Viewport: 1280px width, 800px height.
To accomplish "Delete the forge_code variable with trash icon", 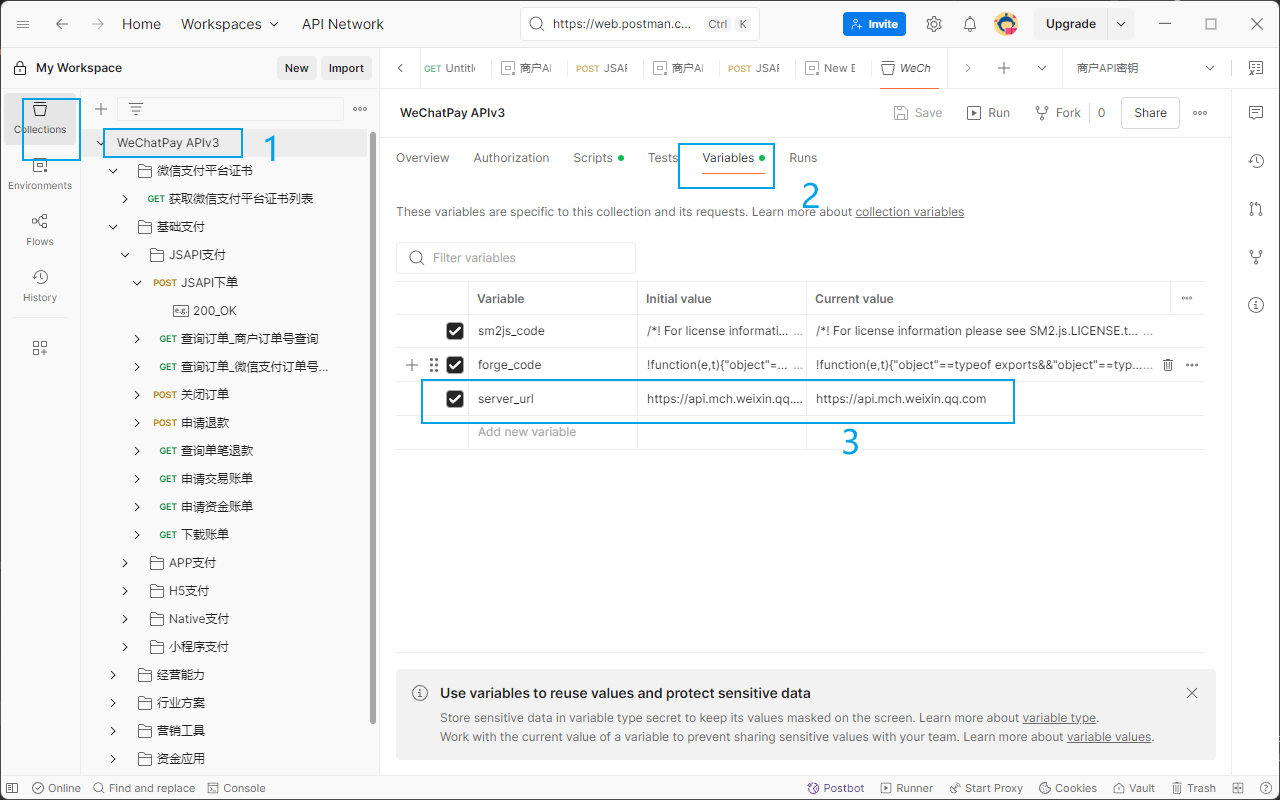I will click(1168, 365).
